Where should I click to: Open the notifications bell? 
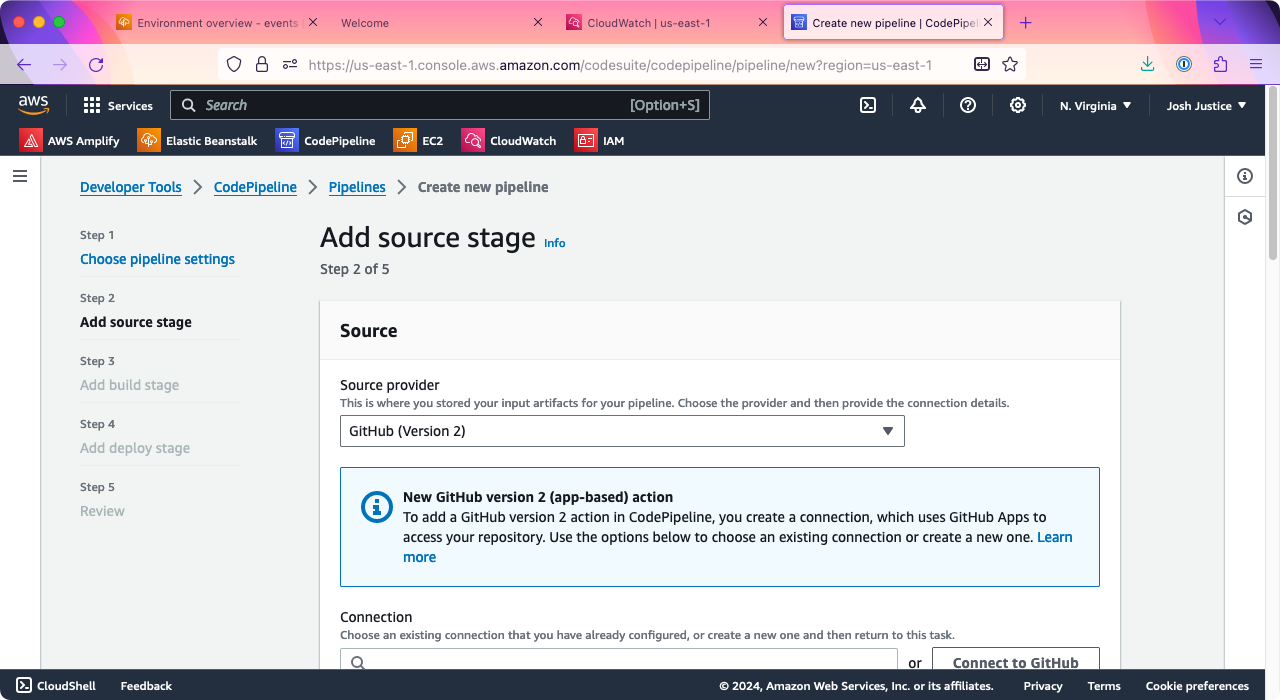coord(918,105)
